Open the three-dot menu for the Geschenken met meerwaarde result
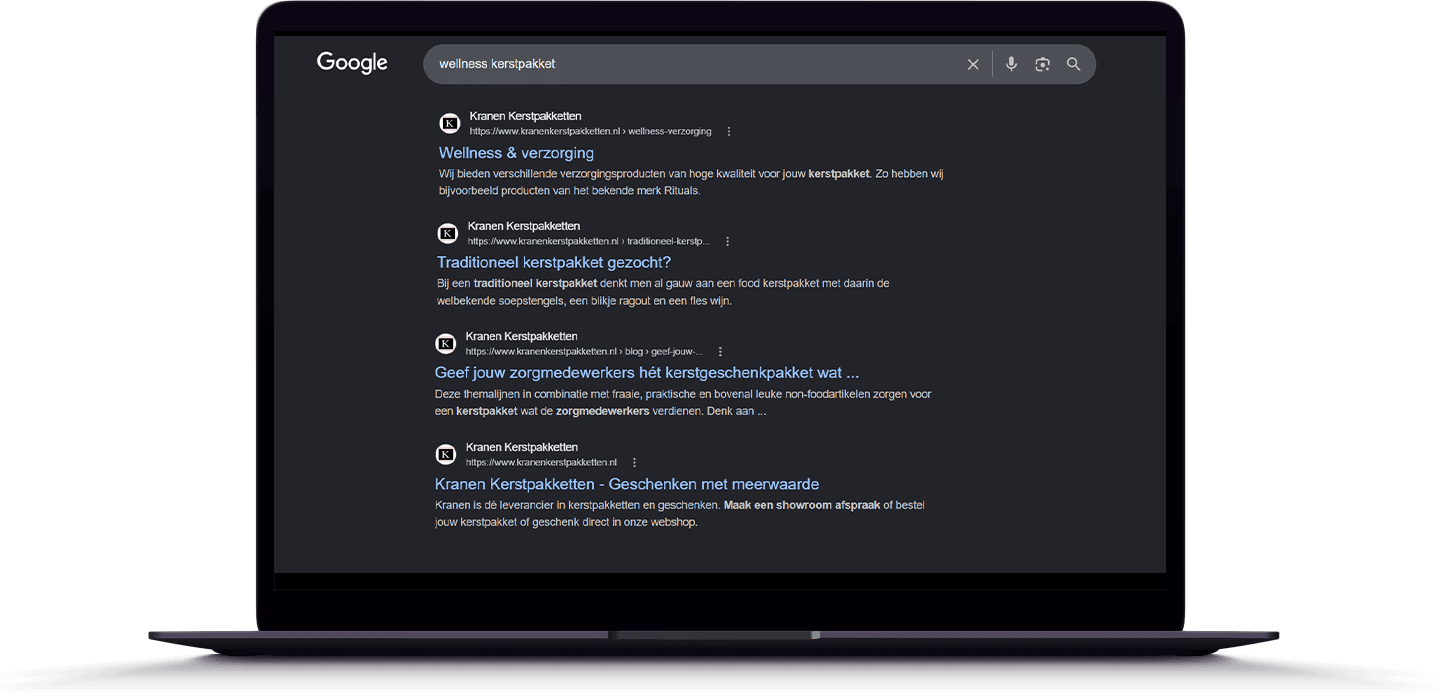 634,463
